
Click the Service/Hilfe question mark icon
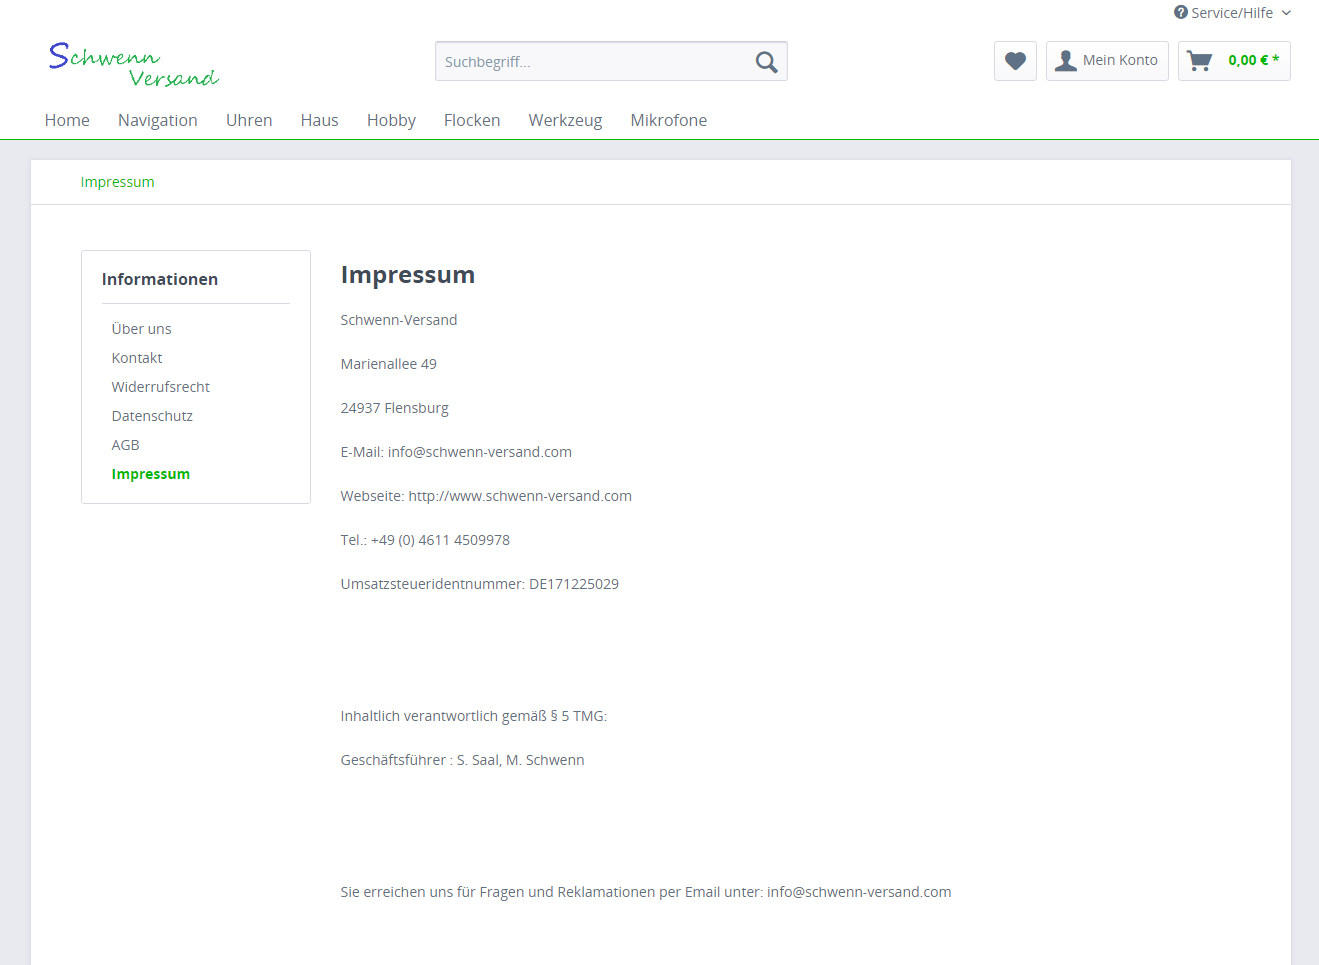coord(1181,13)
